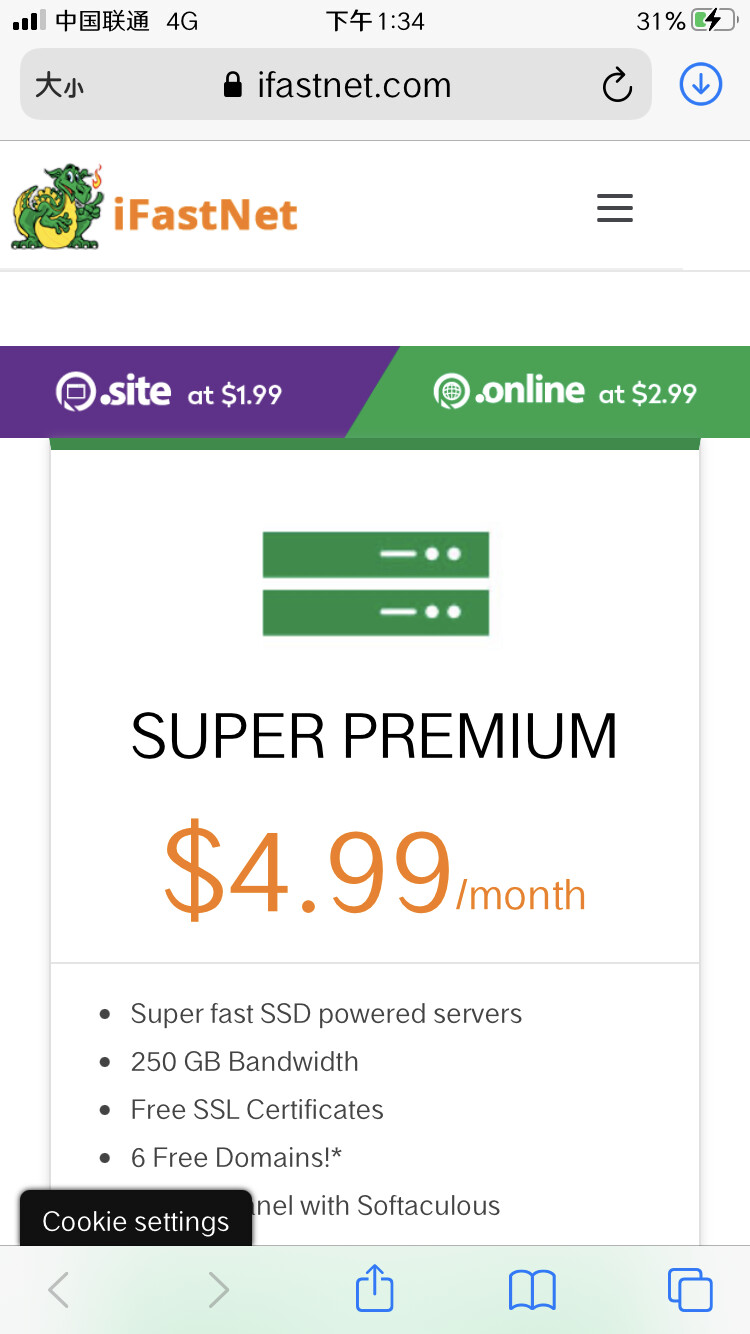Tap iFastNet orange brand text

click(205, 214)
